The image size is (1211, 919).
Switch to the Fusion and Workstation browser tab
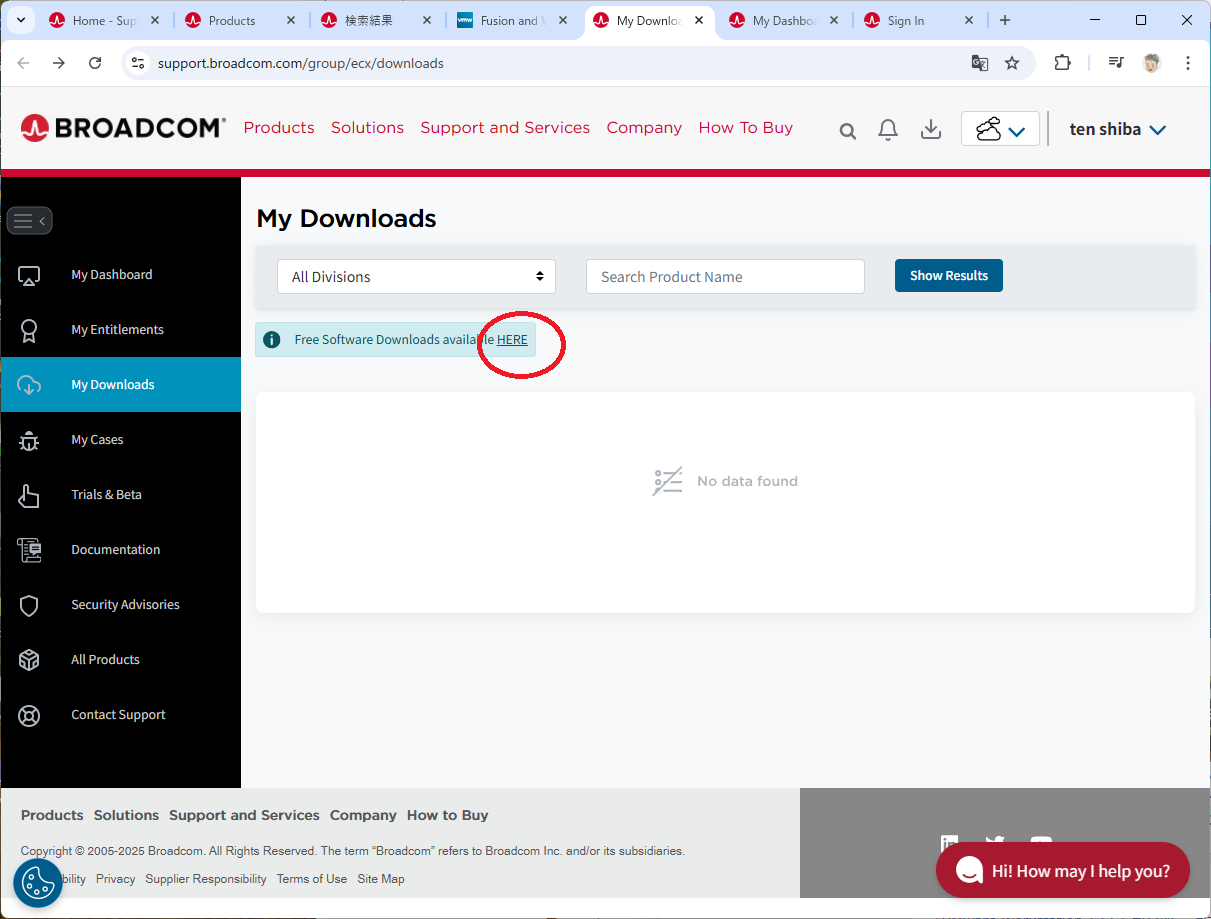(x=511, y=20)
